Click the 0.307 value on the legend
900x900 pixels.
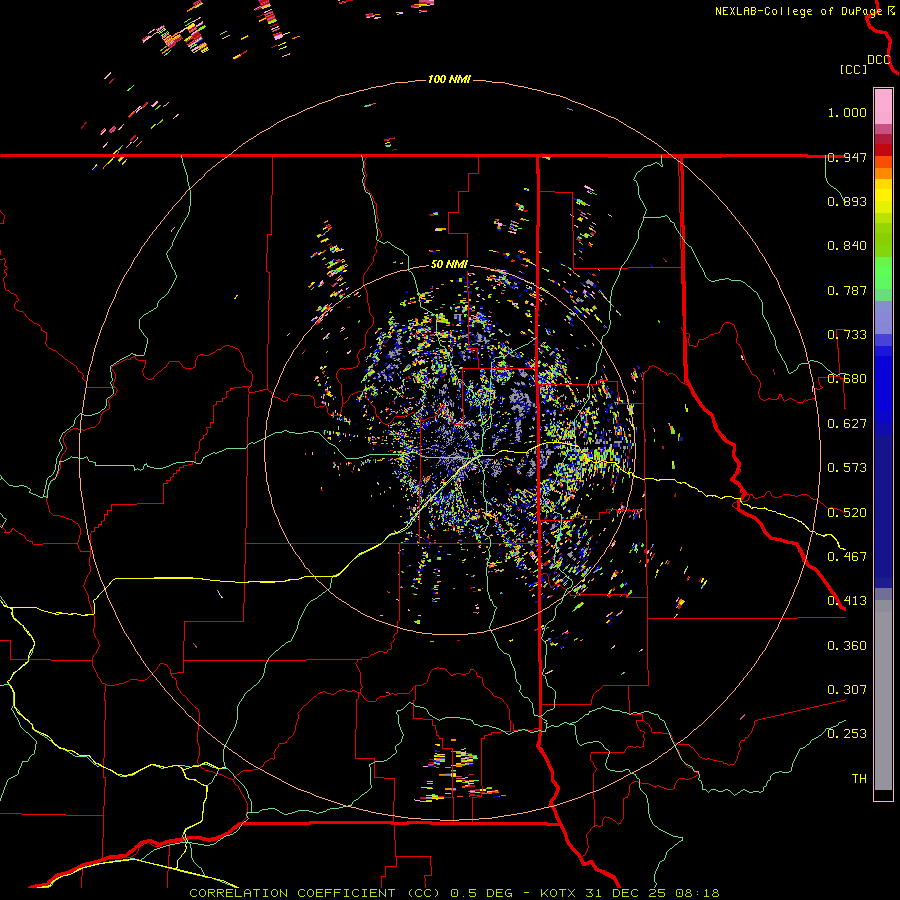coord(847,690)
